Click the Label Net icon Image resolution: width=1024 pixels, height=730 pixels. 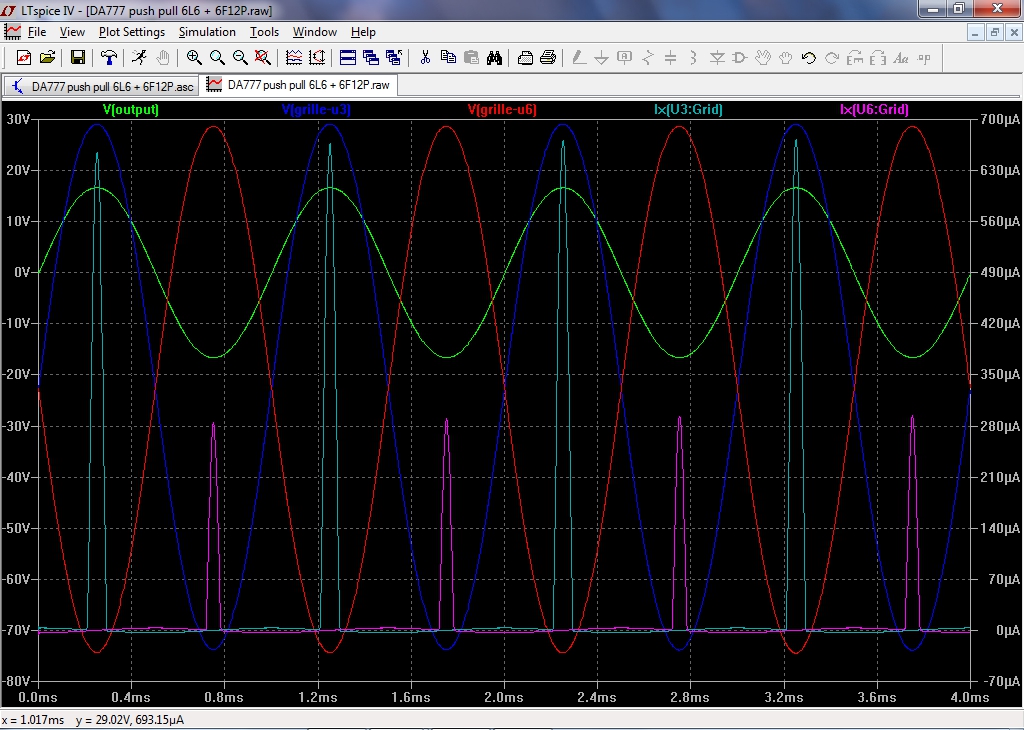pyautogui.click(x=624, y=58)
